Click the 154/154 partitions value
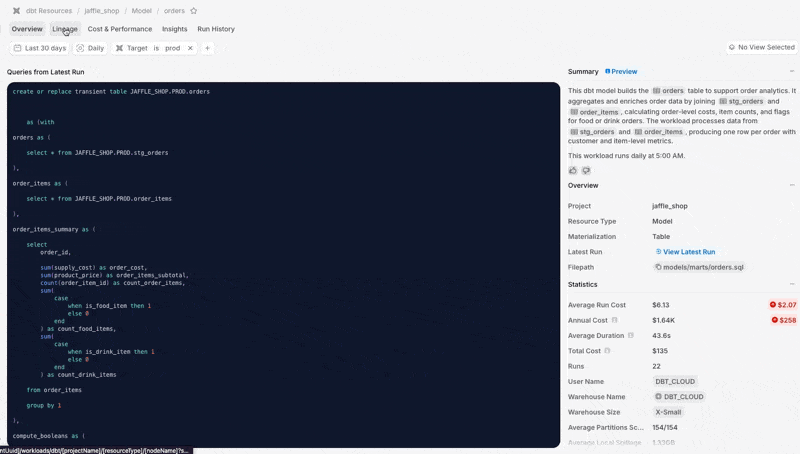Image resolution: width=800 pixels, height=454 pixels. (x=665, y=427)
